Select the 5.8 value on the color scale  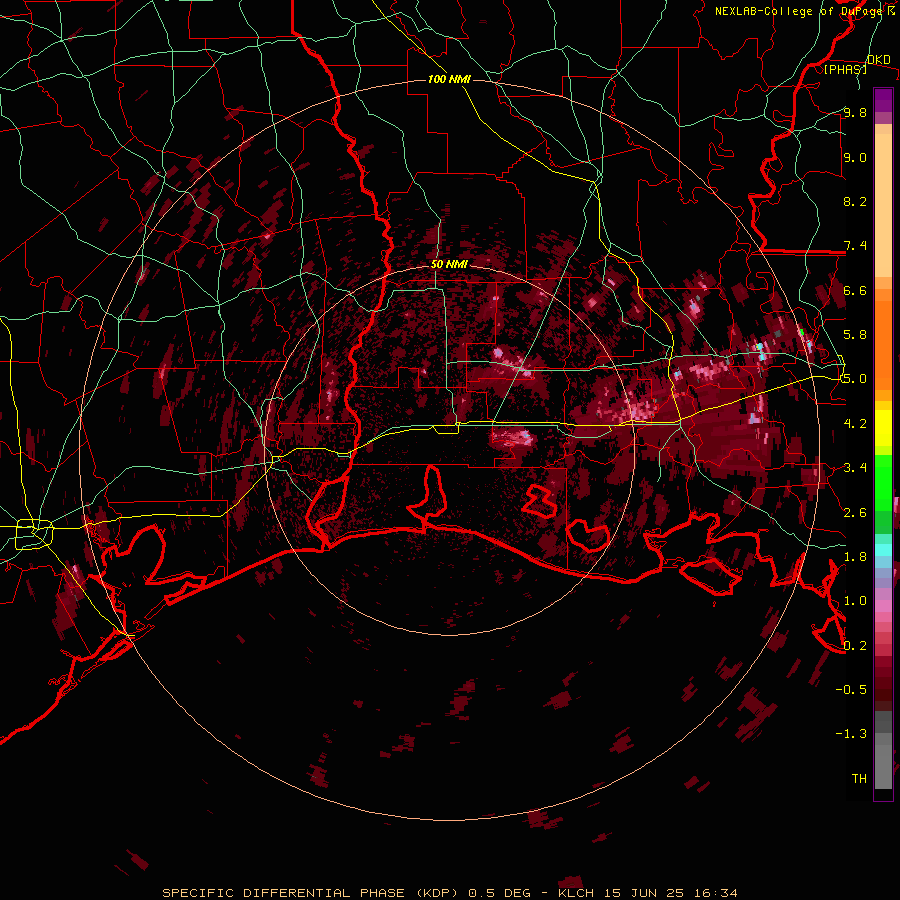coord(855,334)
